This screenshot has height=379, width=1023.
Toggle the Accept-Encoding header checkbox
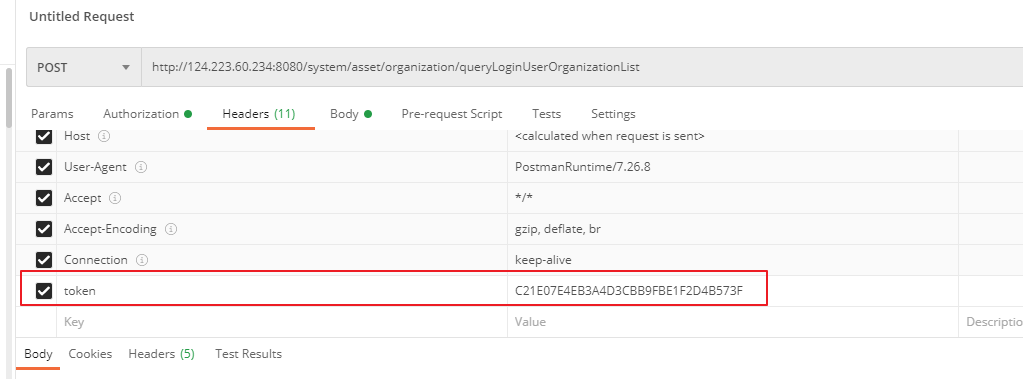tap(44, 229)
